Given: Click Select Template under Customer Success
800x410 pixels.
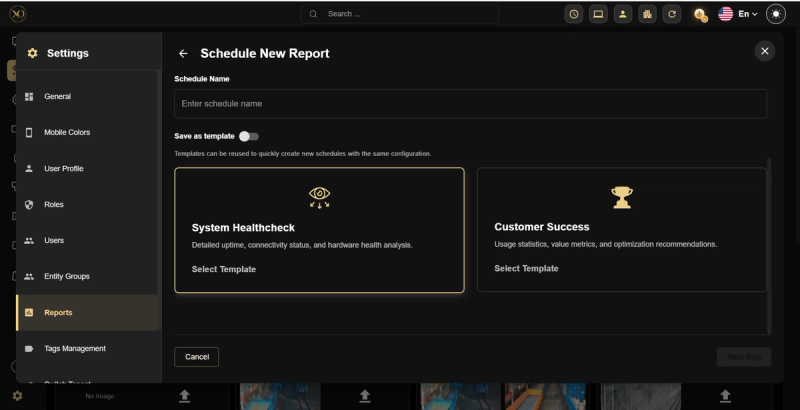Looking at the screenshot, I should coord(526,268).
